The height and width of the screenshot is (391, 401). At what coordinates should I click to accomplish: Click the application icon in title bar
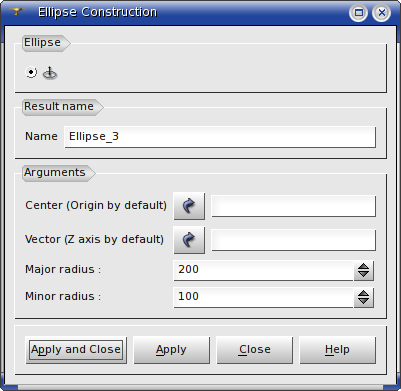[16, 12]
